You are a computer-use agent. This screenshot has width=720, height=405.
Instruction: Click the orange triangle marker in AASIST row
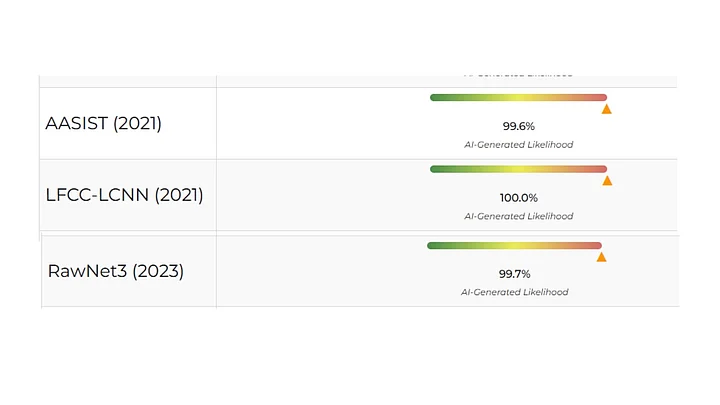(x=606, y=109)
